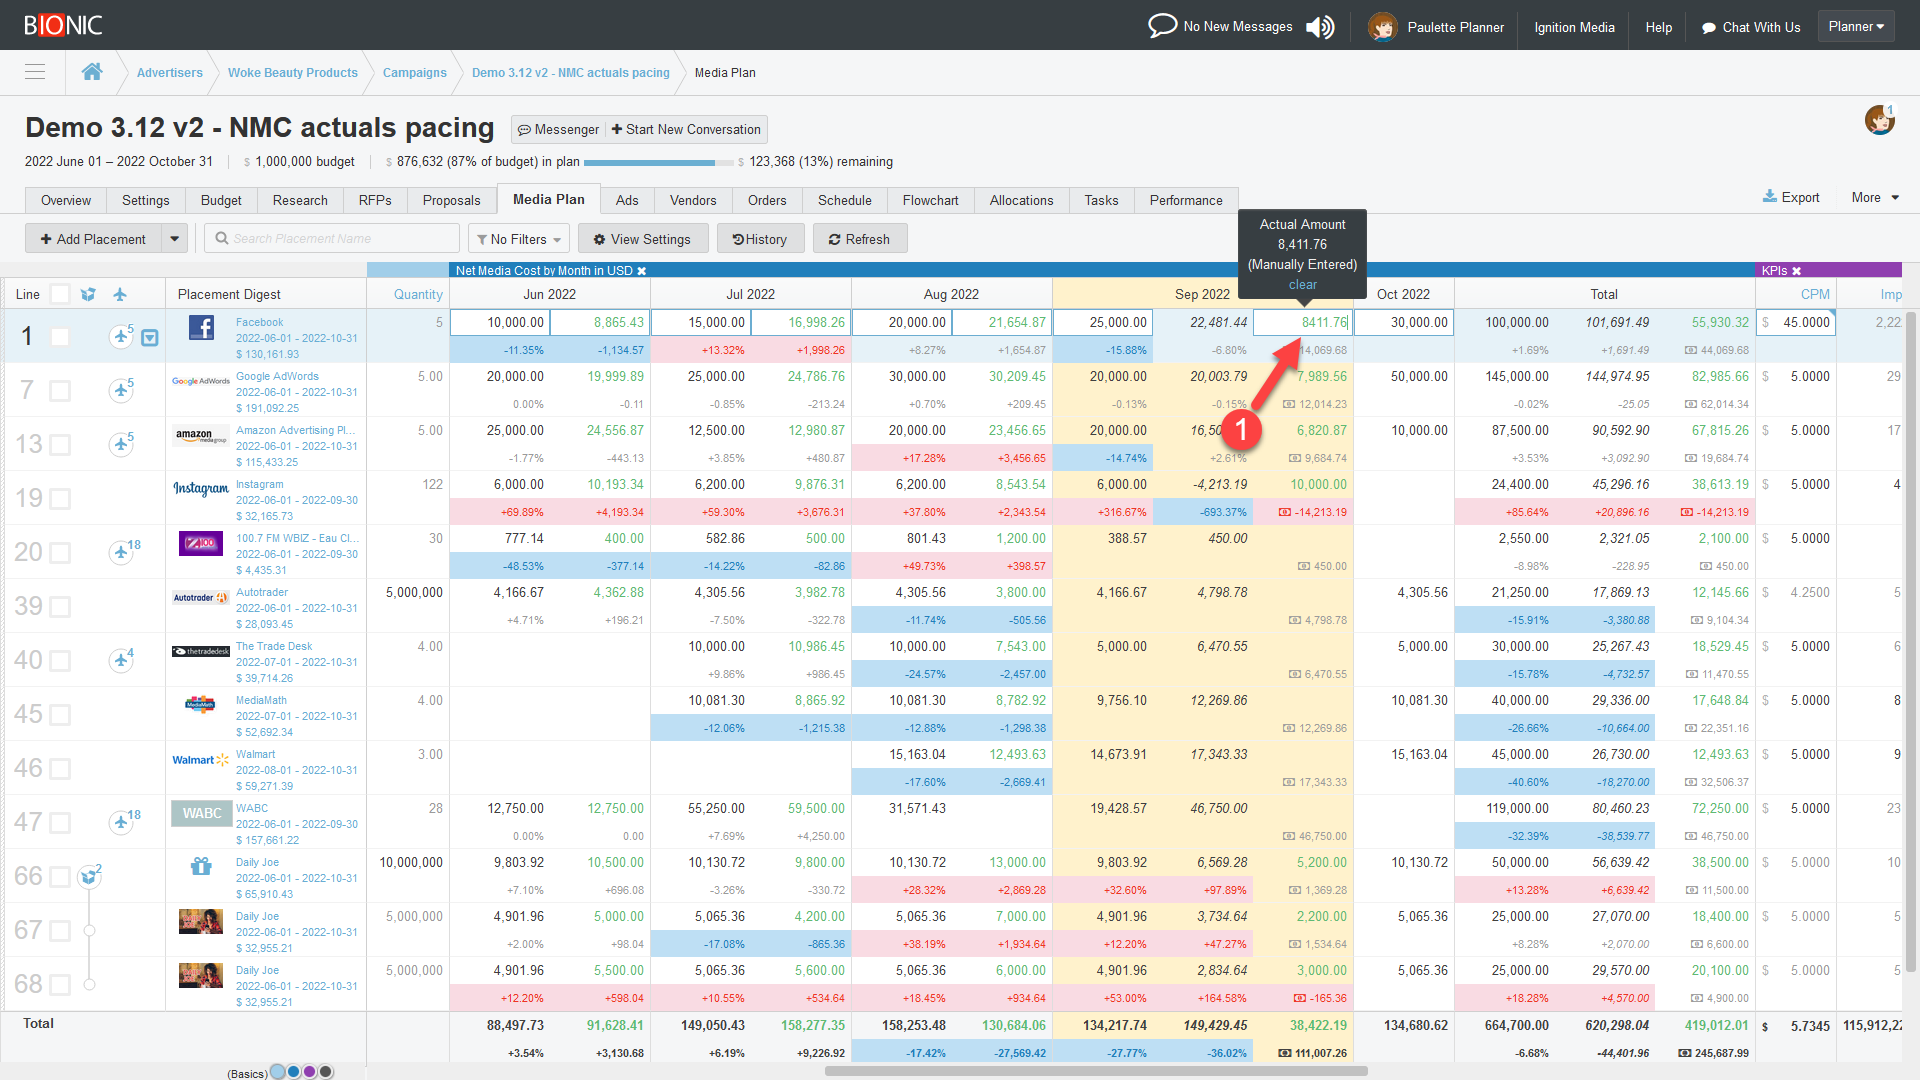Open Paulette Planner avatar in header

[1382, 27]
